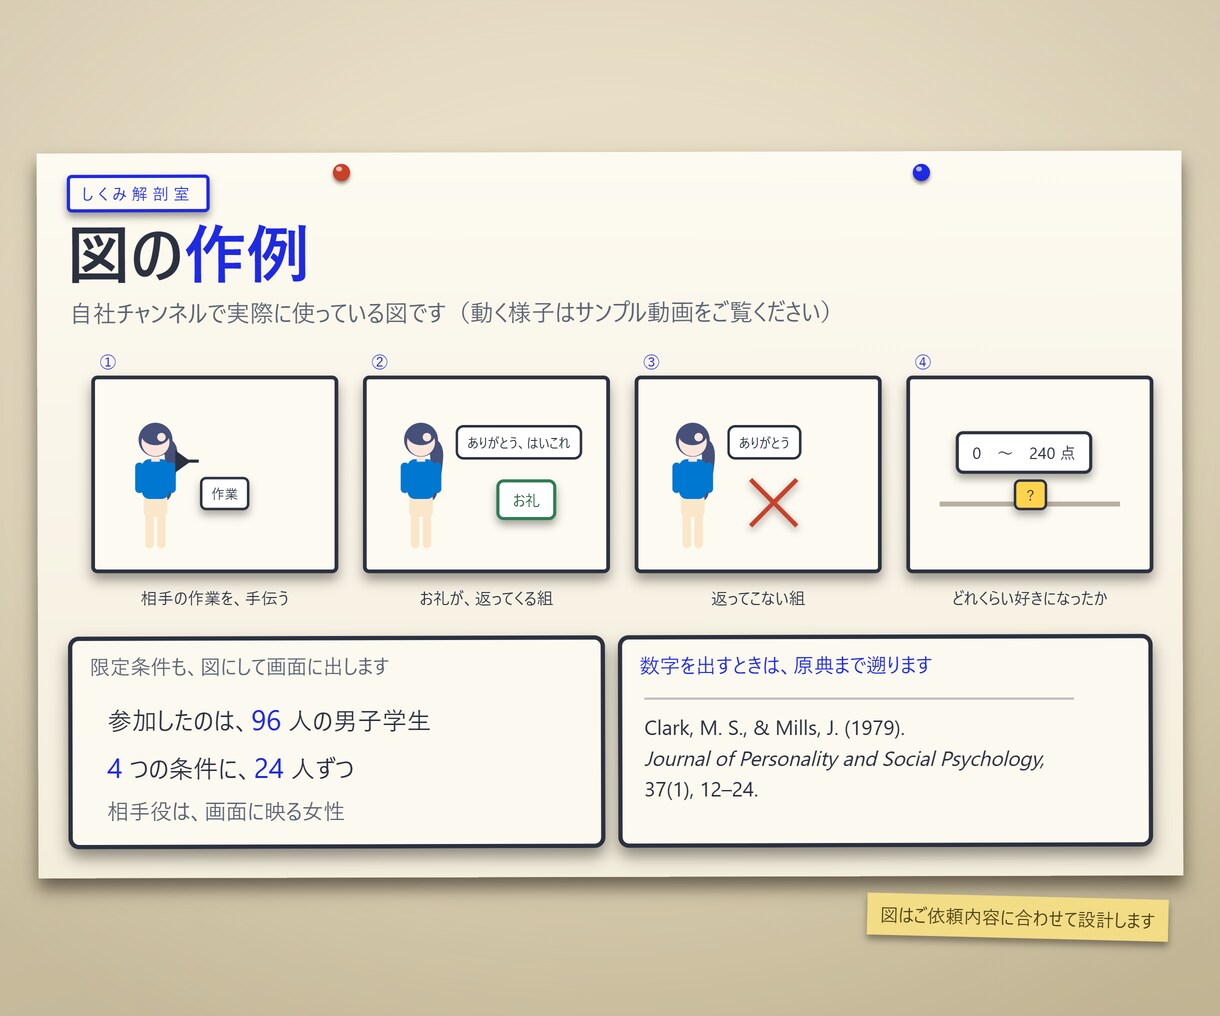The image size is (1220, 1016).
Task: Click the line 参加したのは、96 人の男子学生
Action: coord(269,721)
